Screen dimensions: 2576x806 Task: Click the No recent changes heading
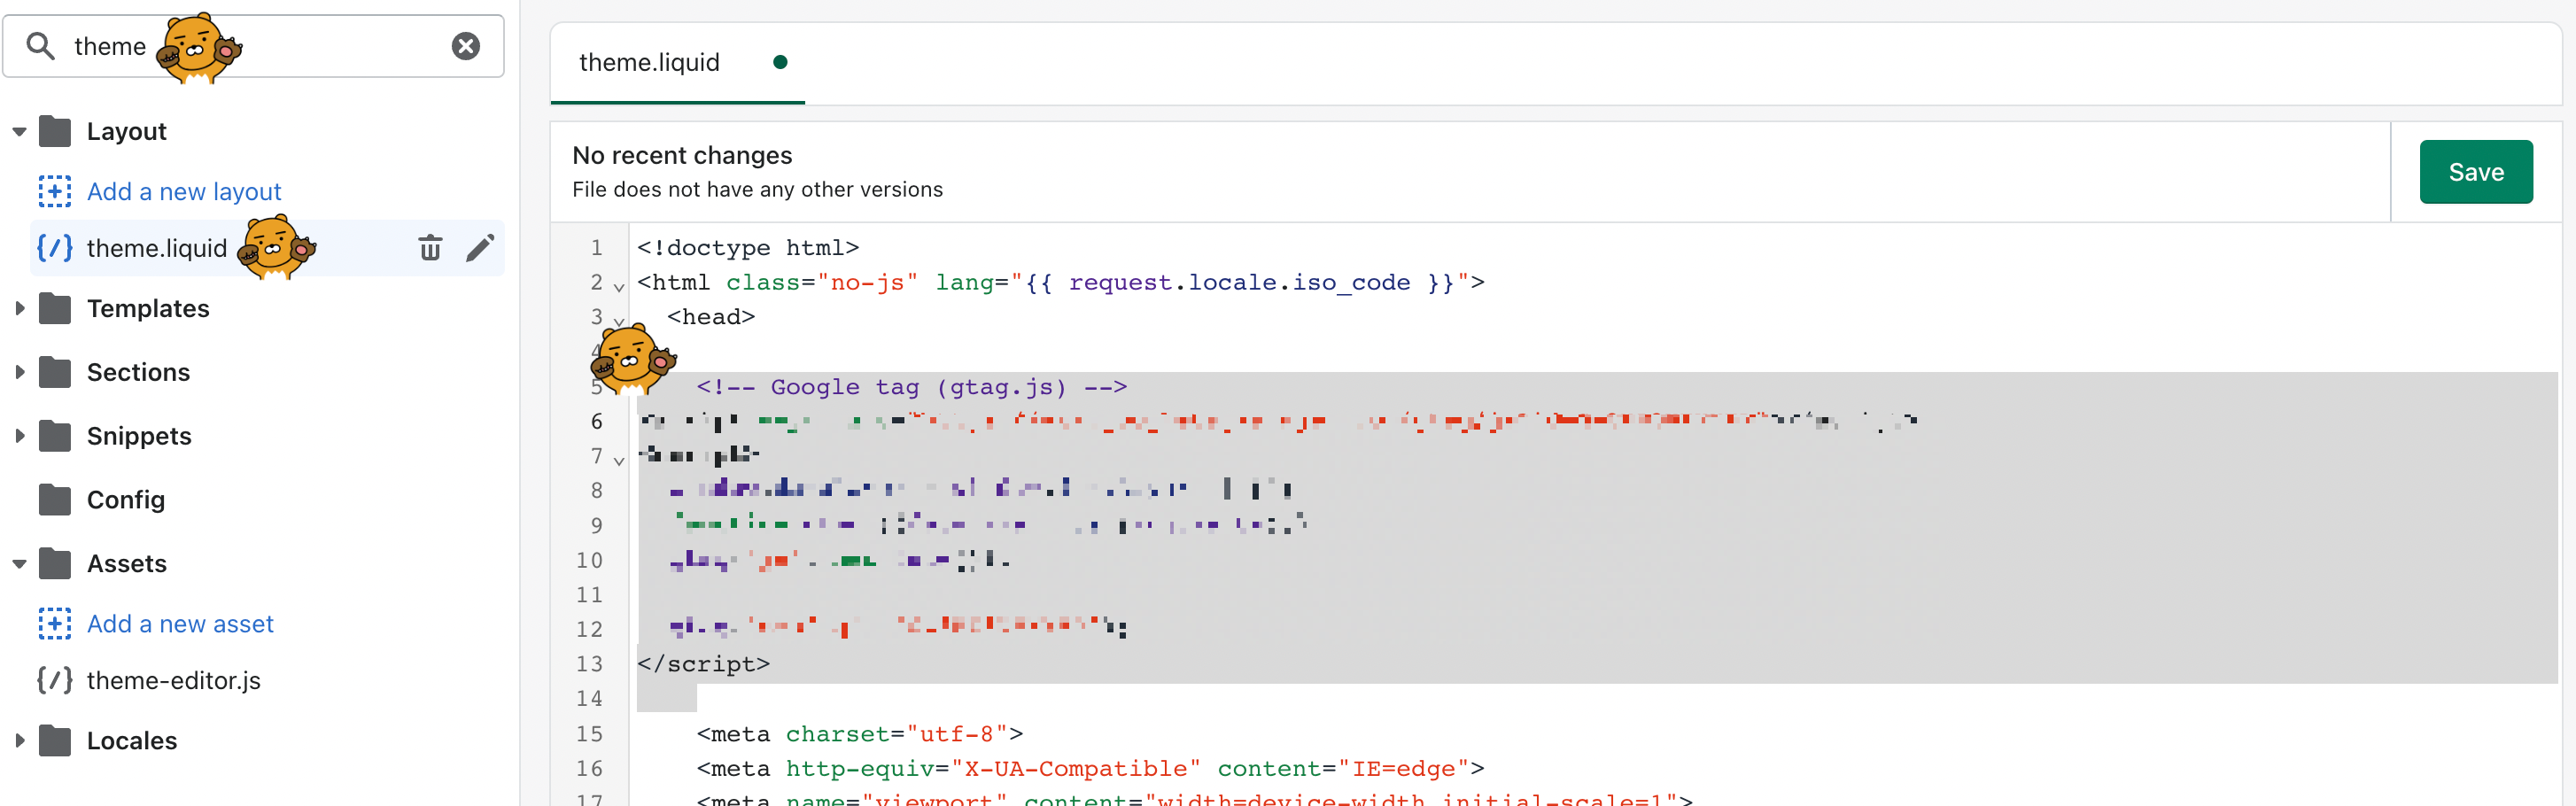click(682, 155)
